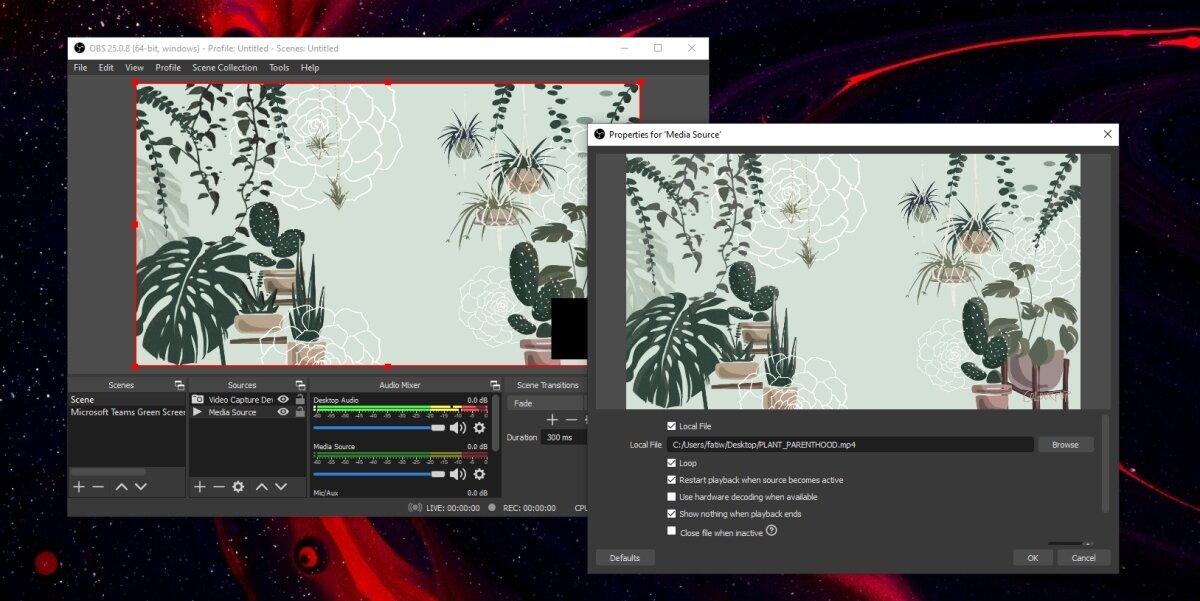The height and width of the screenshot is (601, 1200).
Task: Hide the Video Capture Device with the eye toggle
Action: point(283,398)
